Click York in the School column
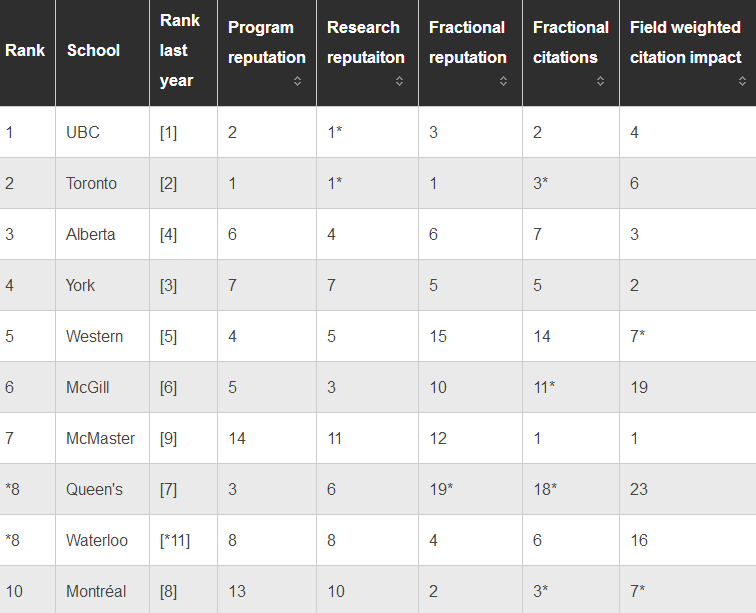This screenshot has width=756, height=613. point(81,286)
